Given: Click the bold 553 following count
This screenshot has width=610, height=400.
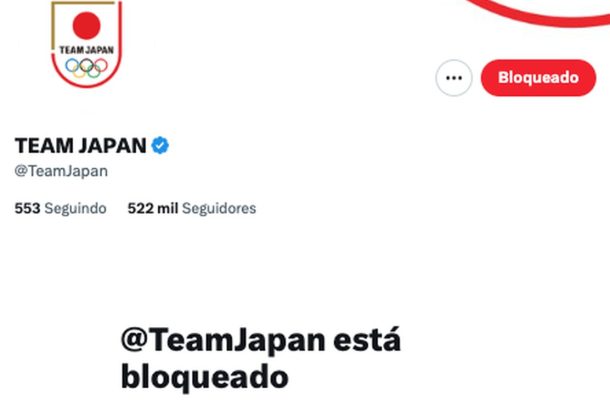Looking at the screenshot, I should coord(27,209).
